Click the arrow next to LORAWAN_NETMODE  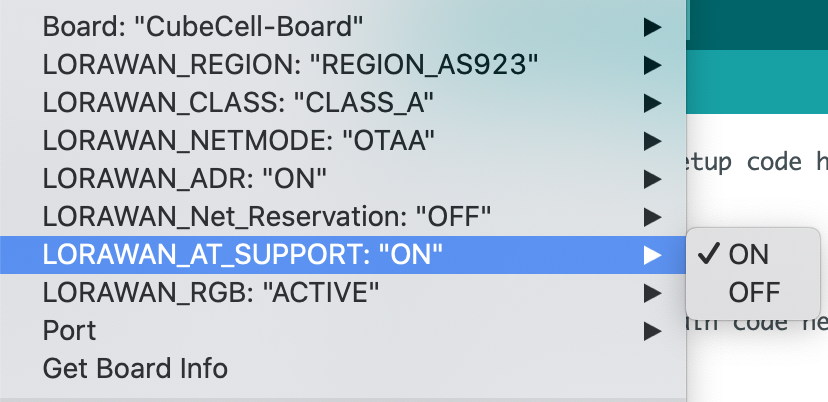pos(653,141)
